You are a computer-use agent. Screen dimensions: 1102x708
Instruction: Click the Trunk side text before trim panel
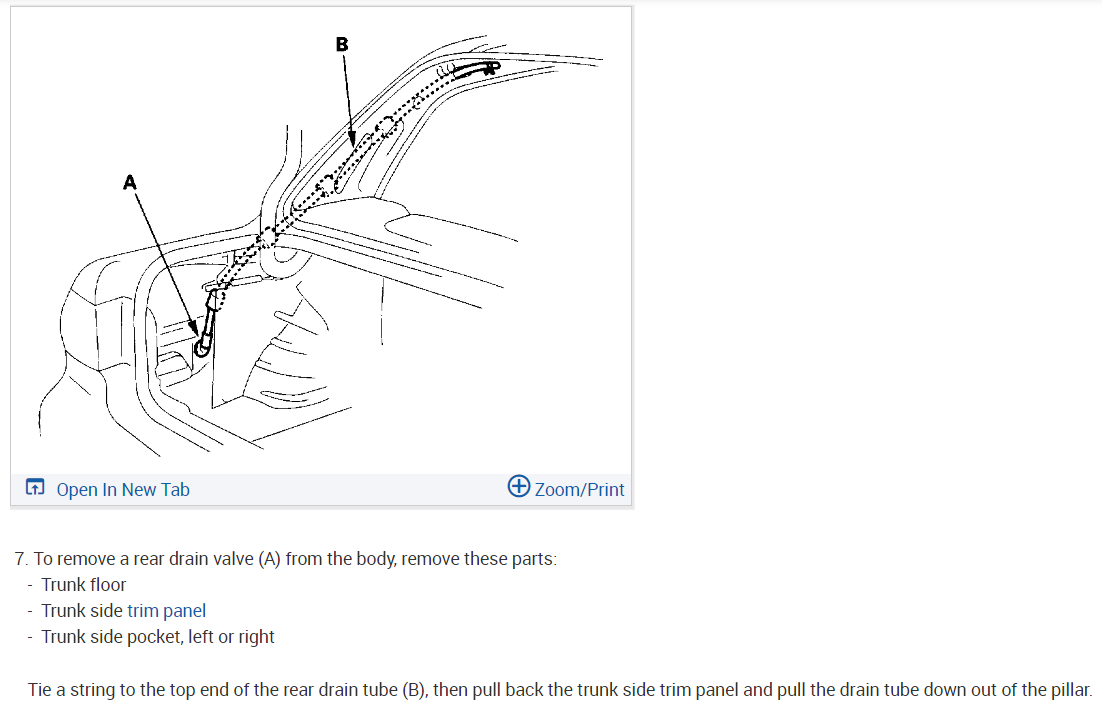(x=82, y=610)
